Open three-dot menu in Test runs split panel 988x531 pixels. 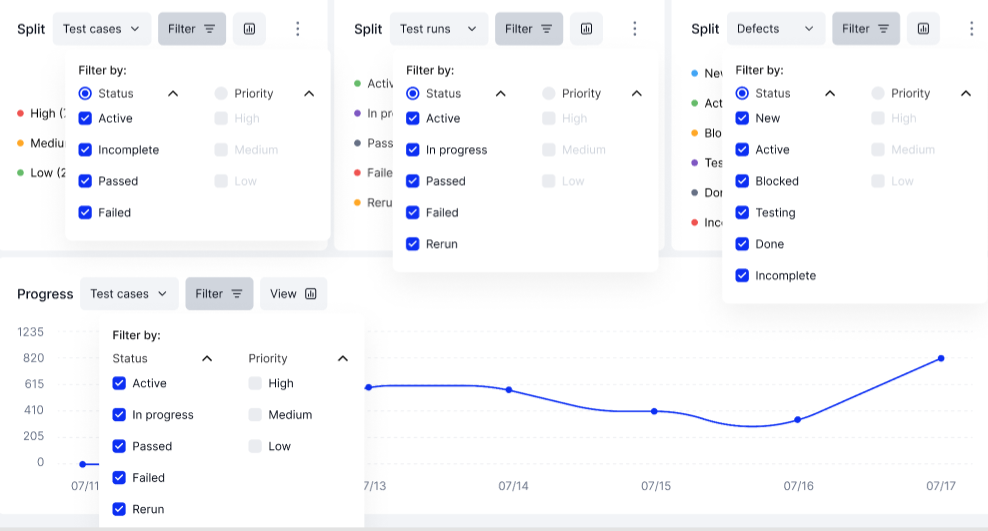(x=634, y=29)
